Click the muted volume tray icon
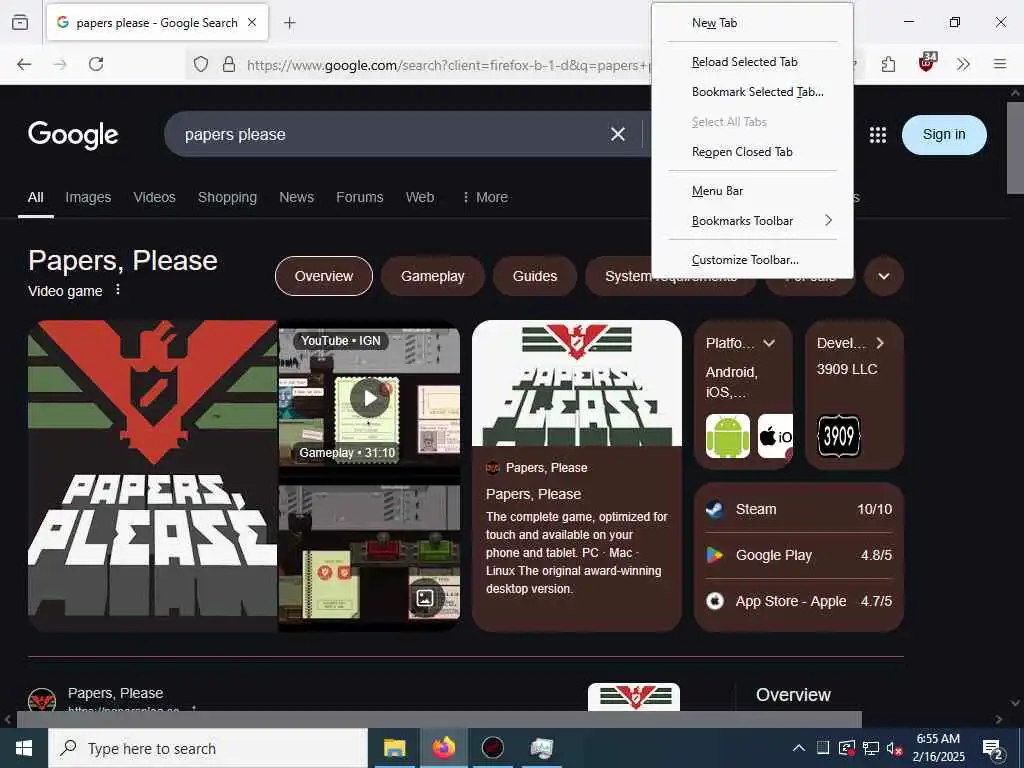Viewport: 1024px width, 768px height. tap(894, 748)
